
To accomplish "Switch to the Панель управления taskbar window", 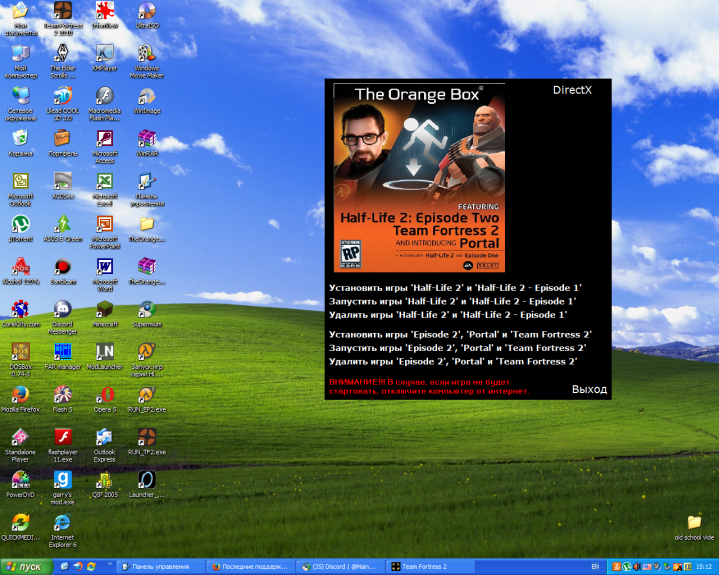I will 160,566.
